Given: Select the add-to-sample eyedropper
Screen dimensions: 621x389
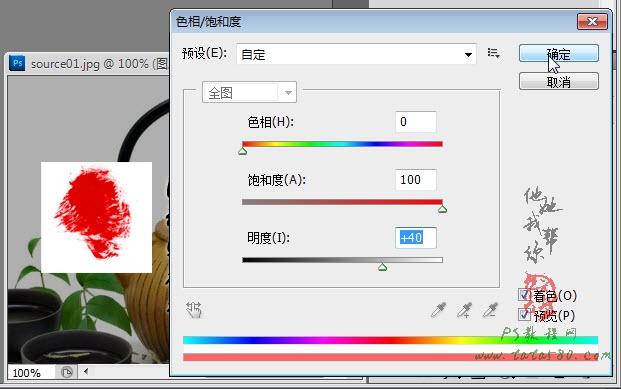Looking at the screenshot, I should (x=464, y=310).
